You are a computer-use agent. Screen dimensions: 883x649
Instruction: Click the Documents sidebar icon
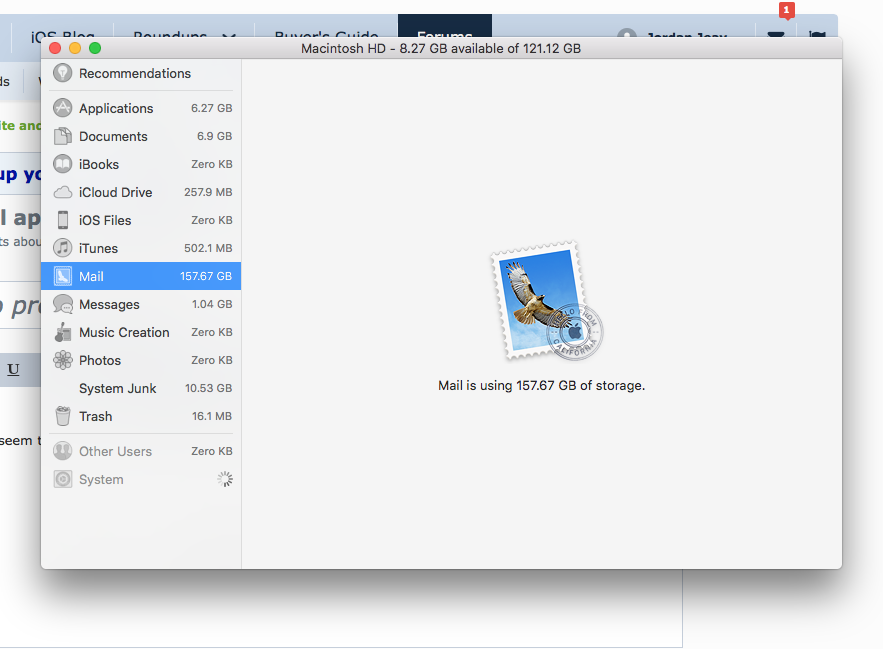(63, 136)
